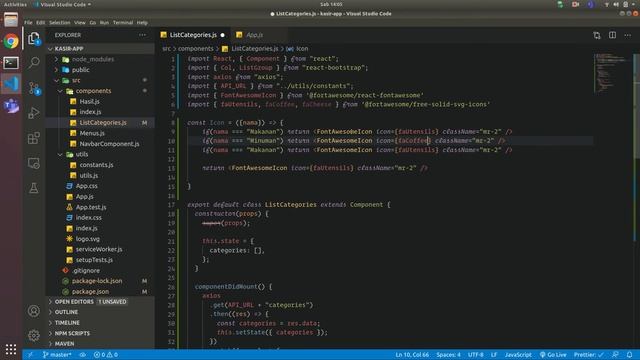Click UTF-8 encoding in status bar
This screenshot has width=640, height=360.
pyautogui.click(x=476, y=355)
